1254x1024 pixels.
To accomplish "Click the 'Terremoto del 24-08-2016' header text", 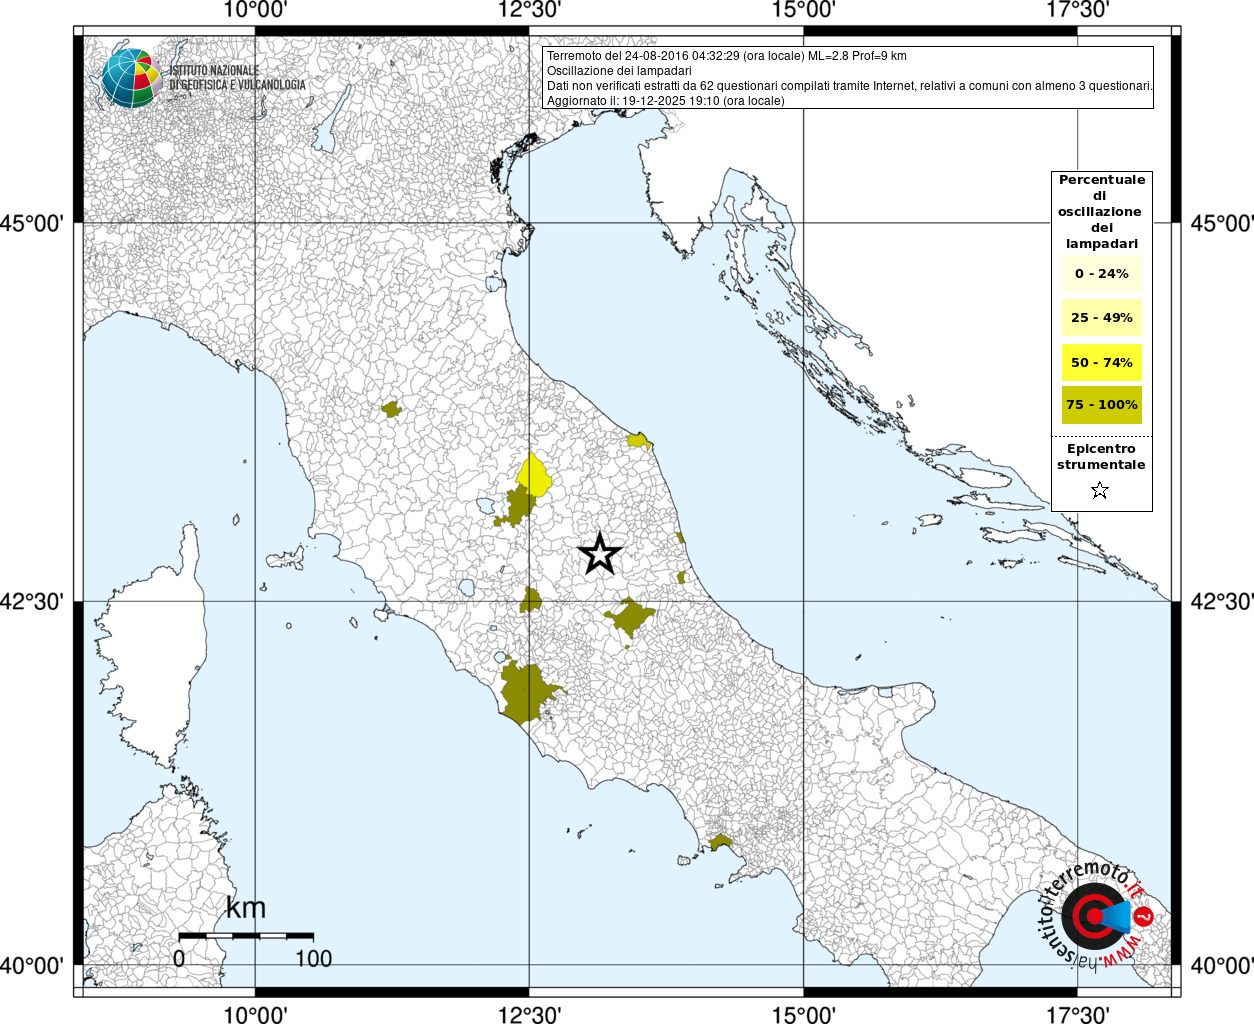I will pos(727,56).
